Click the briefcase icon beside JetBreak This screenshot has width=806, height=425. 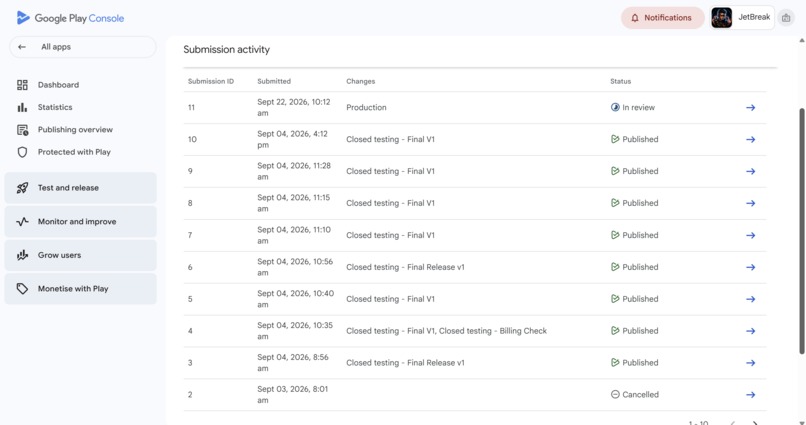(786, 18)
